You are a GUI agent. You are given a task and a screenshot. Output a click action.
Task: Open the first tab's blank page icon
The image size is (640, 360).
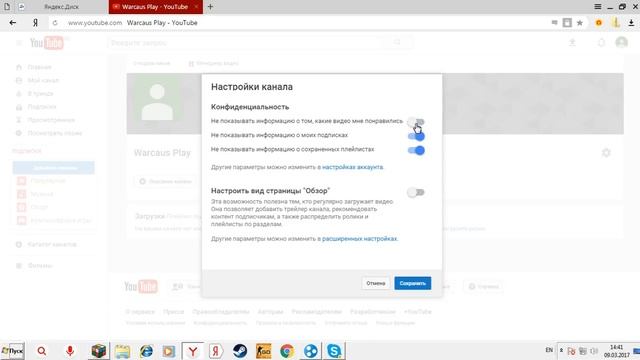pos(7,7)
